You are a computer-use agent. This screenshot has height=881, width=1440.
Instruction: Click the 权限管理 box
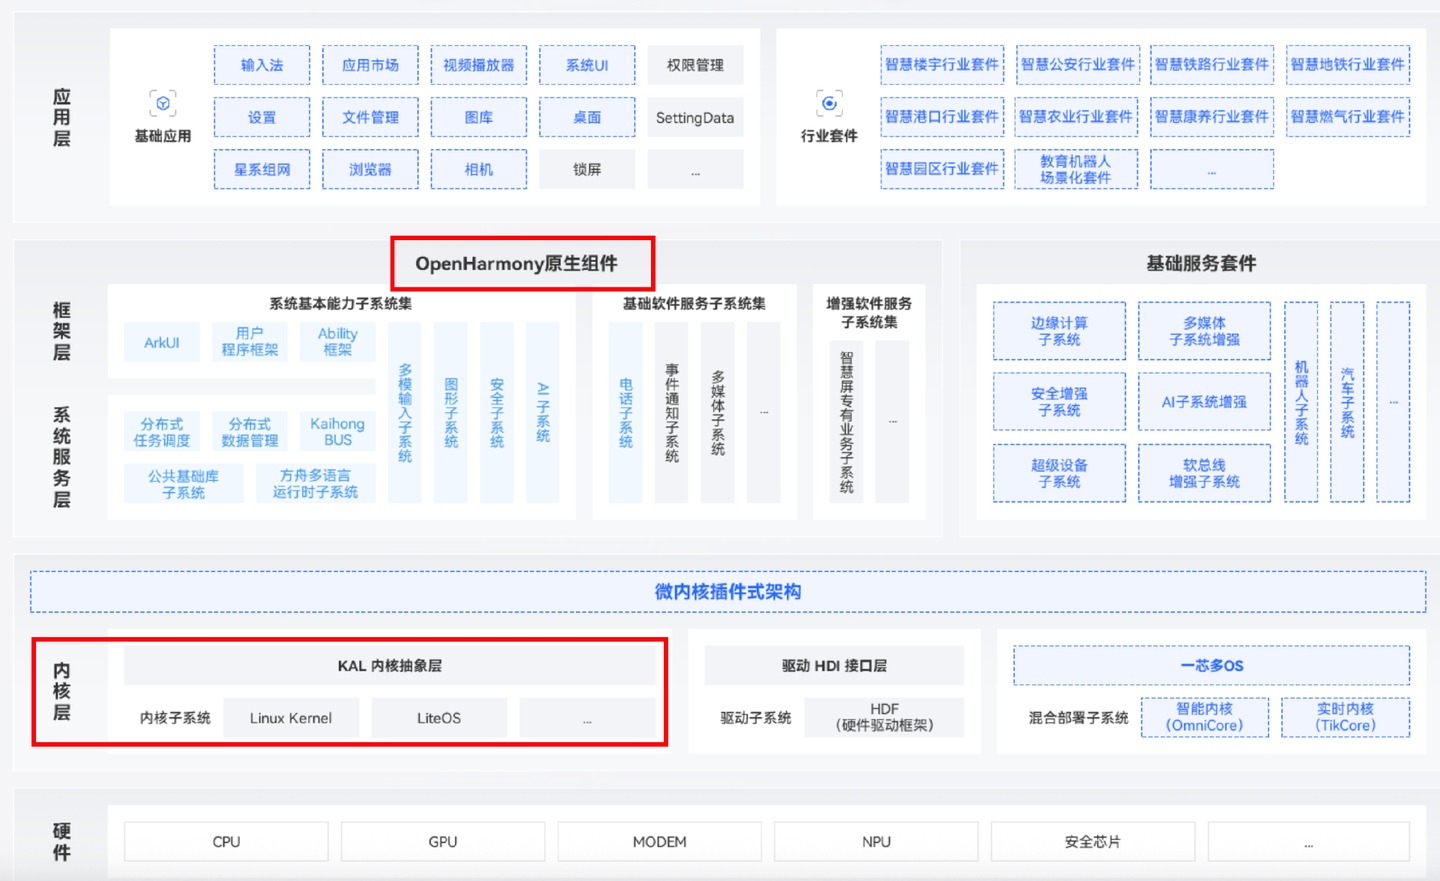coord(695,65)
